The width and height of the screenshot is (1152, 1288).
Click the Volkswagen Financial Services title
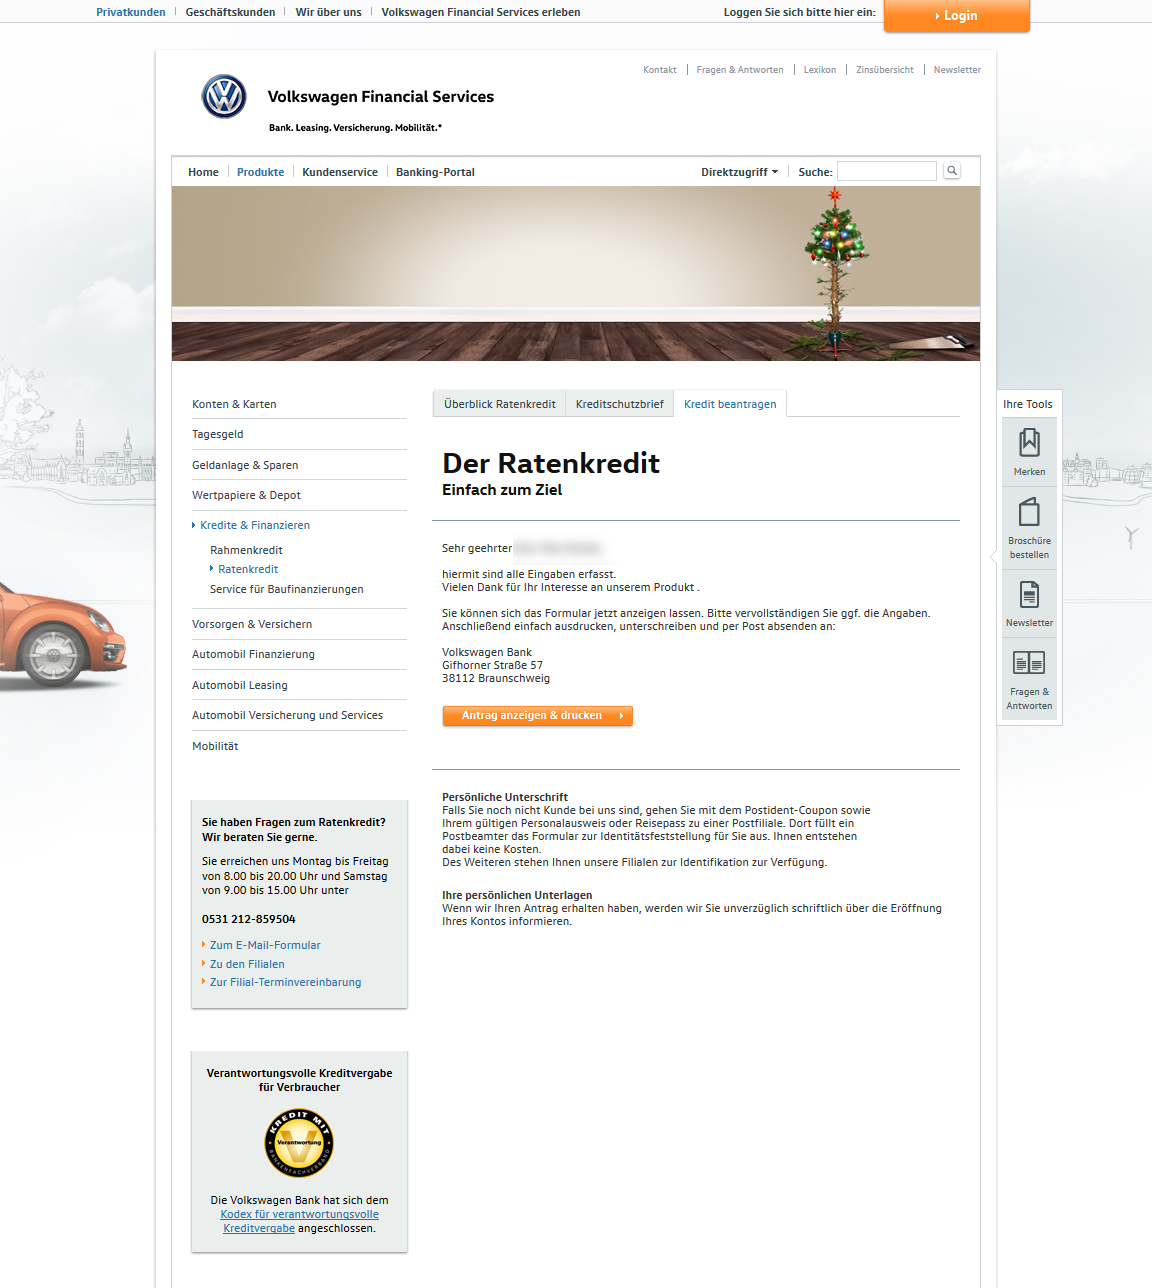tap(381, 97)
